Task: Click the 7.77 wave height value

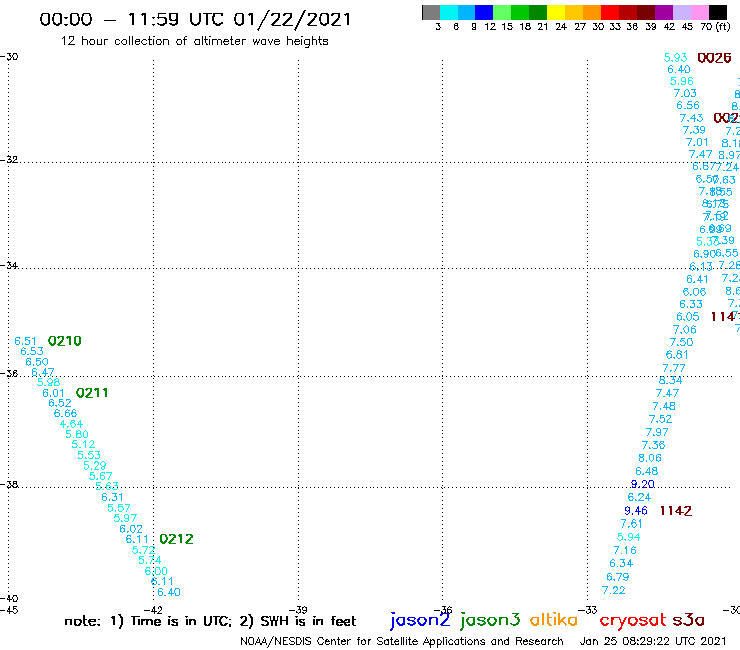Action: click(674, 368)
